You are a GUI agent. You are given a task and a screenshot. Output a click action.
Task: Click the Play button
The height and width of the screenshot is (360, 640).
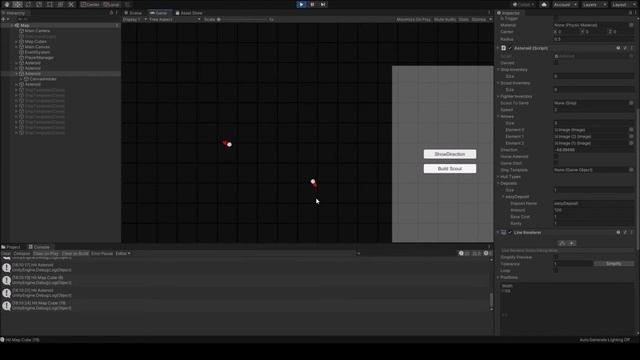click(301, 4)
